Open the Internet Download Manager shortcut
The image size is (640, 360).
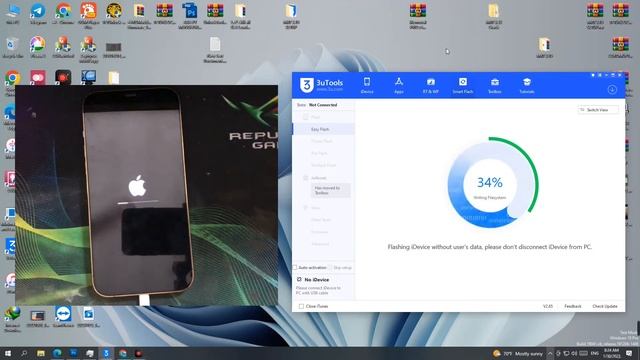point(13,319)
